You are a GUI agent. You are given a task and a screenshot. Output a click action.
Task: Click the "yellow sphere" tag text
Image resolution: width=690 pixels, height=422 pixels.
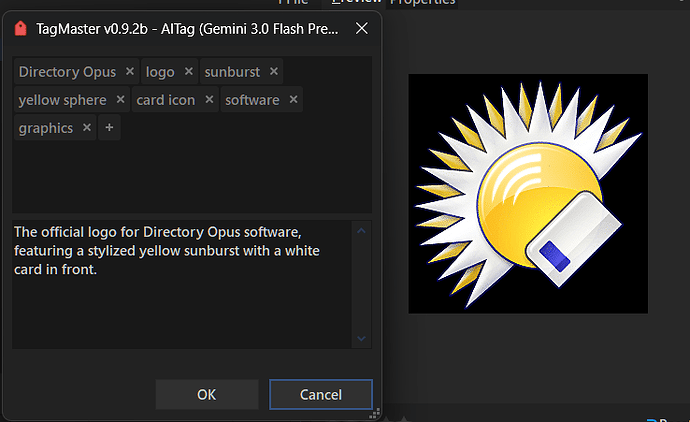coord(62,100)
